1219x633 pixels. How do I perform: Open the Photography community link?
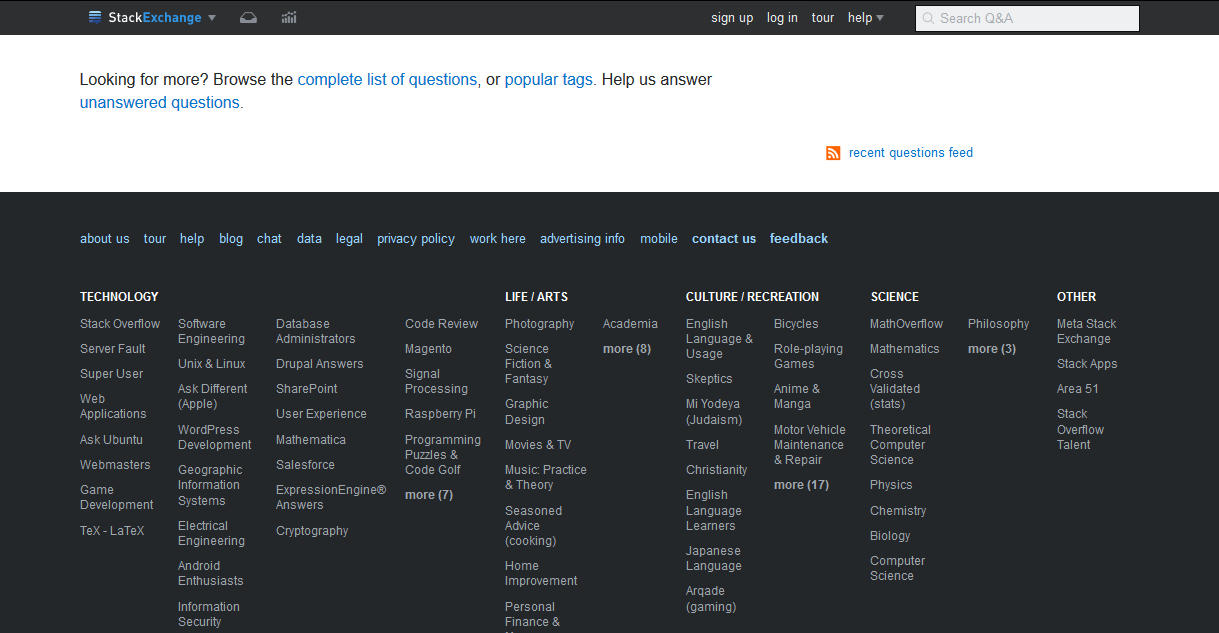pyautogui.click(x=539, y=323)
